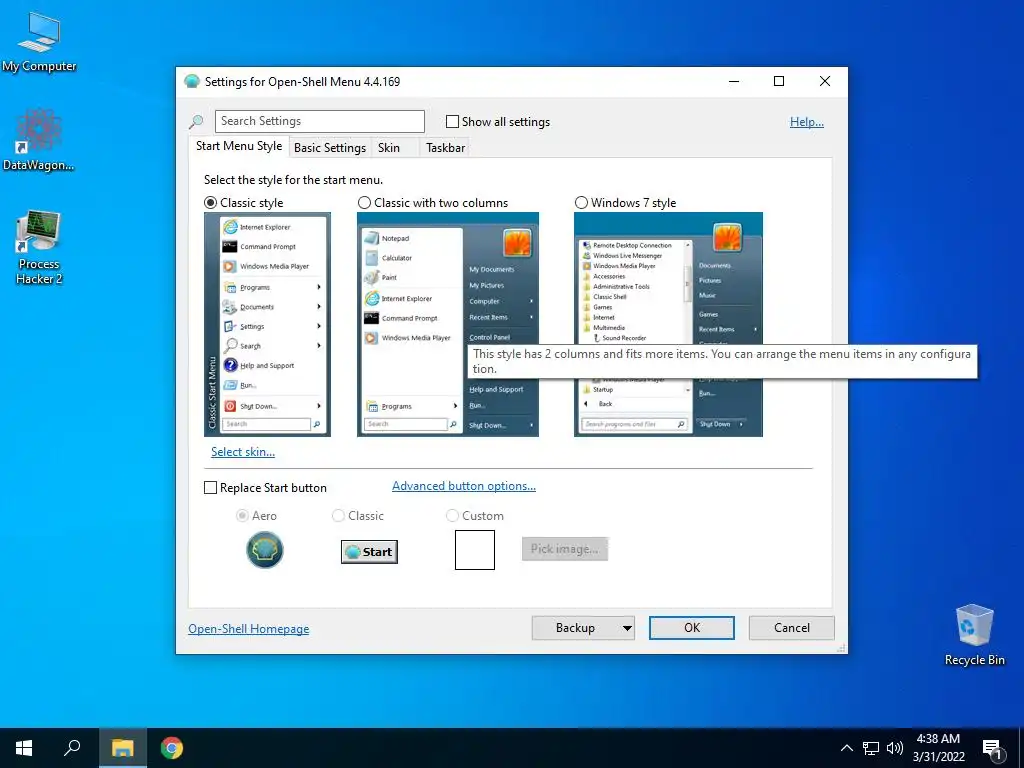The image size is (1024, 768).
Task: Click the Classic Start button preview image
Action: pos(369,552)
